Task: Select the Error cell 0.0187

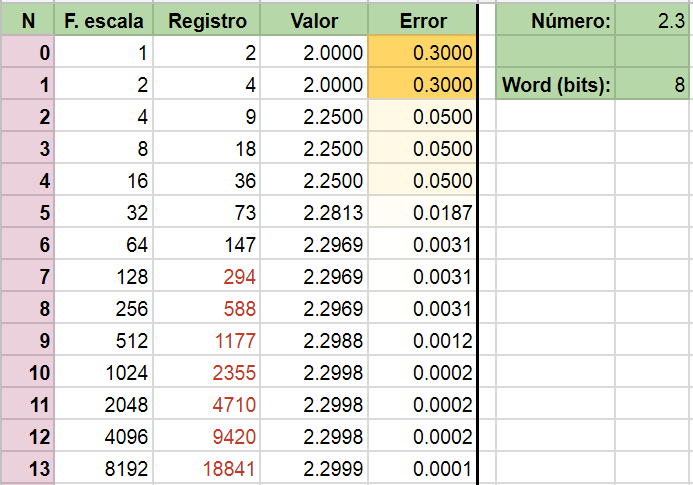Action: [422, 212]
